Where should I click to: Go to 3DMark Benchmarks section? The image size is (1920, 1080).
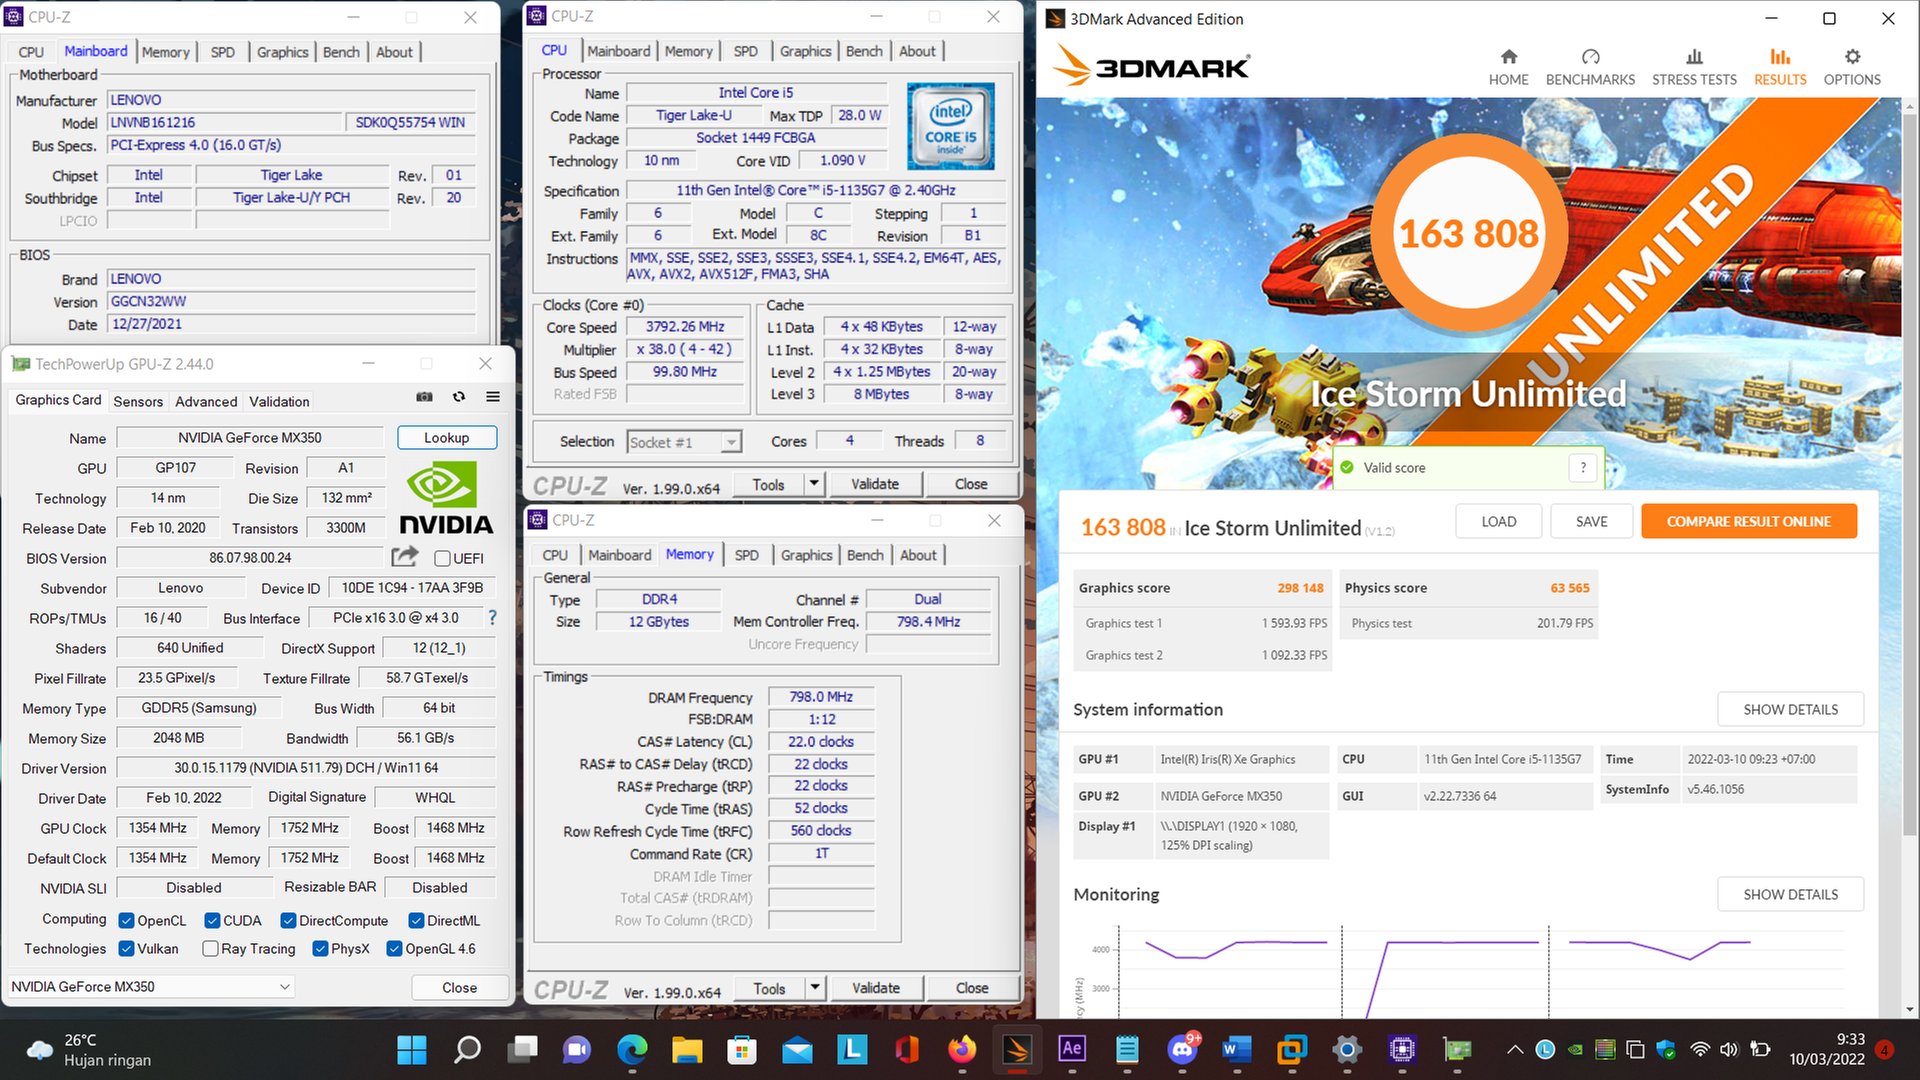pyautogui.click(x=1590, y=67)
